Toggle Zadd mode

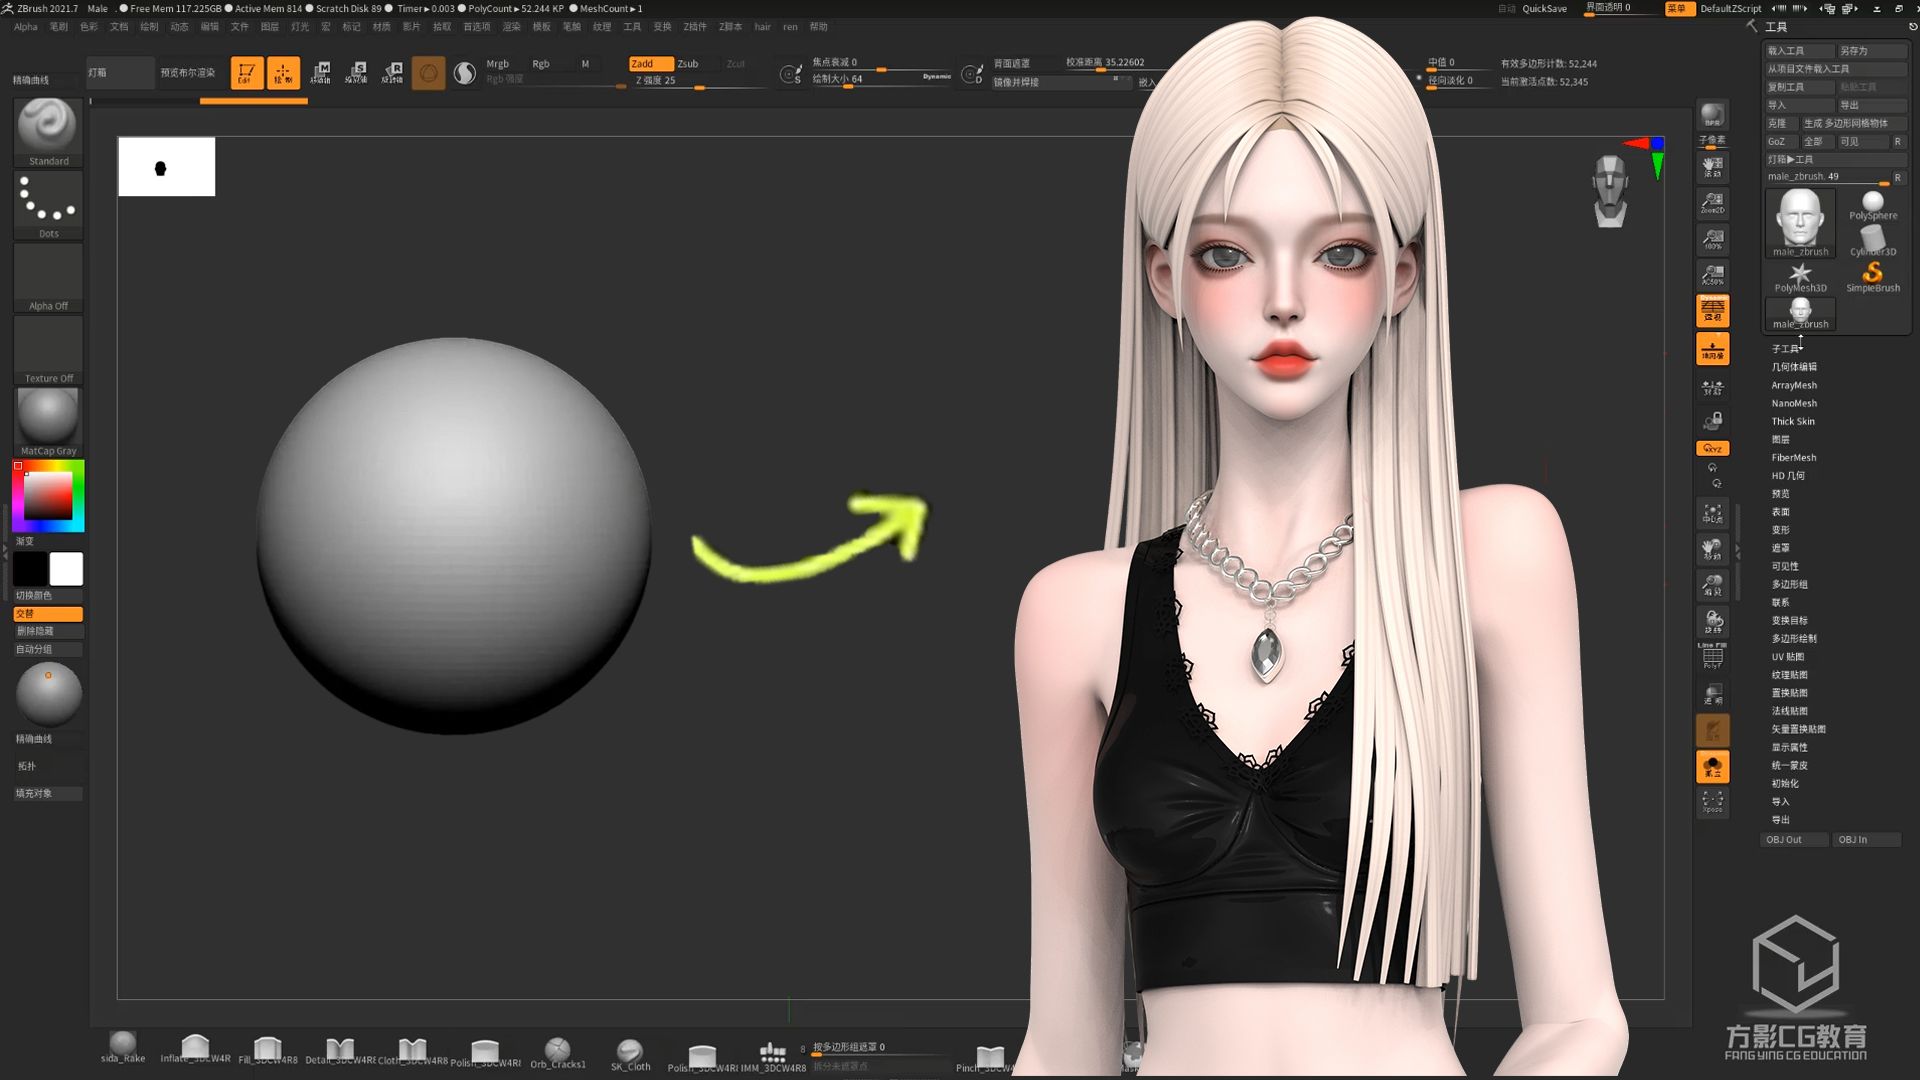point(650,63)
